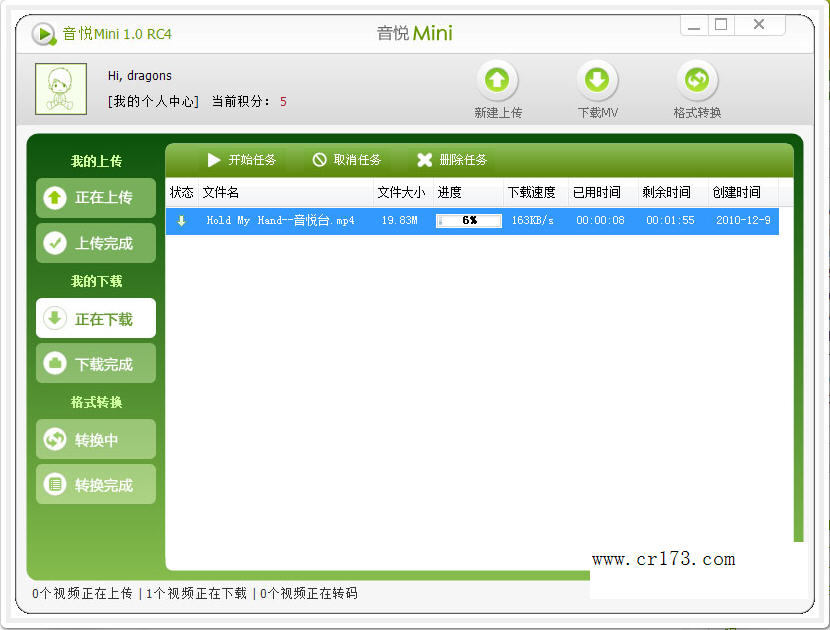The width and height of the screenshot is (830, 630).
Task: Delete the task with 删除任务
Action: click(x=452, y=160)
